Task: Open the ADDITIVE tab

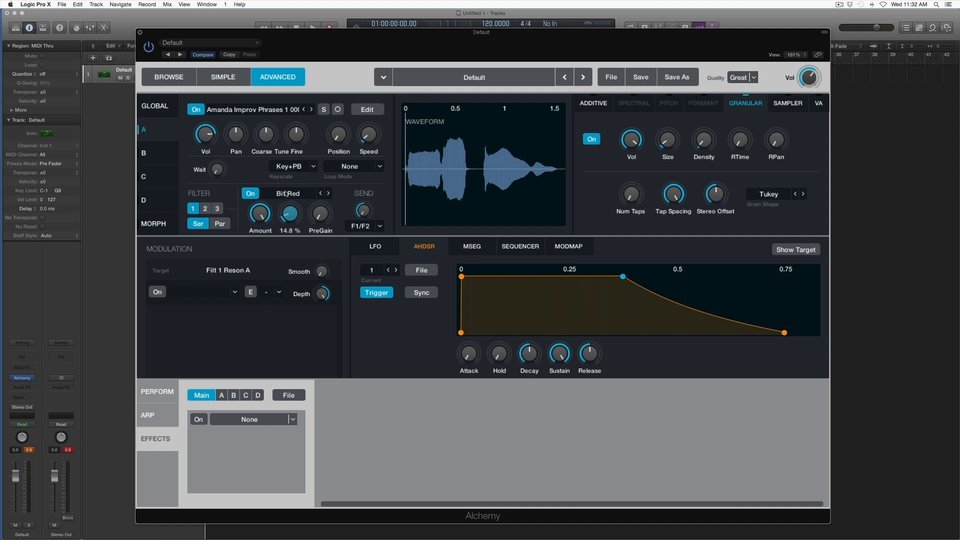Action: click(593, 103)
